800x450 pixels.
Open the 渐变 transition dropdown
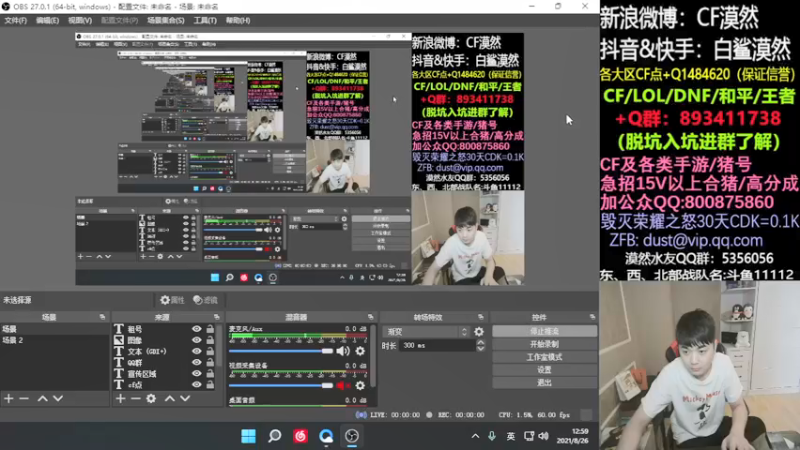(426, 332)
